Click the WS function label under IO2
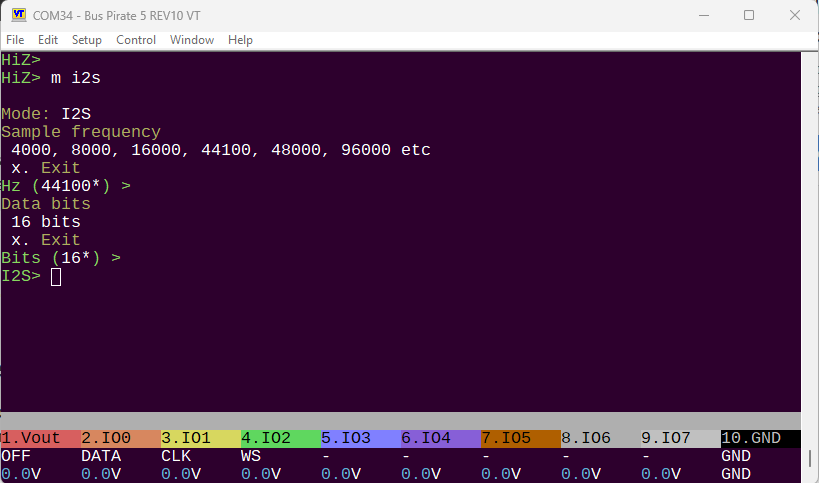Screen dimensions: 819x483 (251, 456)
